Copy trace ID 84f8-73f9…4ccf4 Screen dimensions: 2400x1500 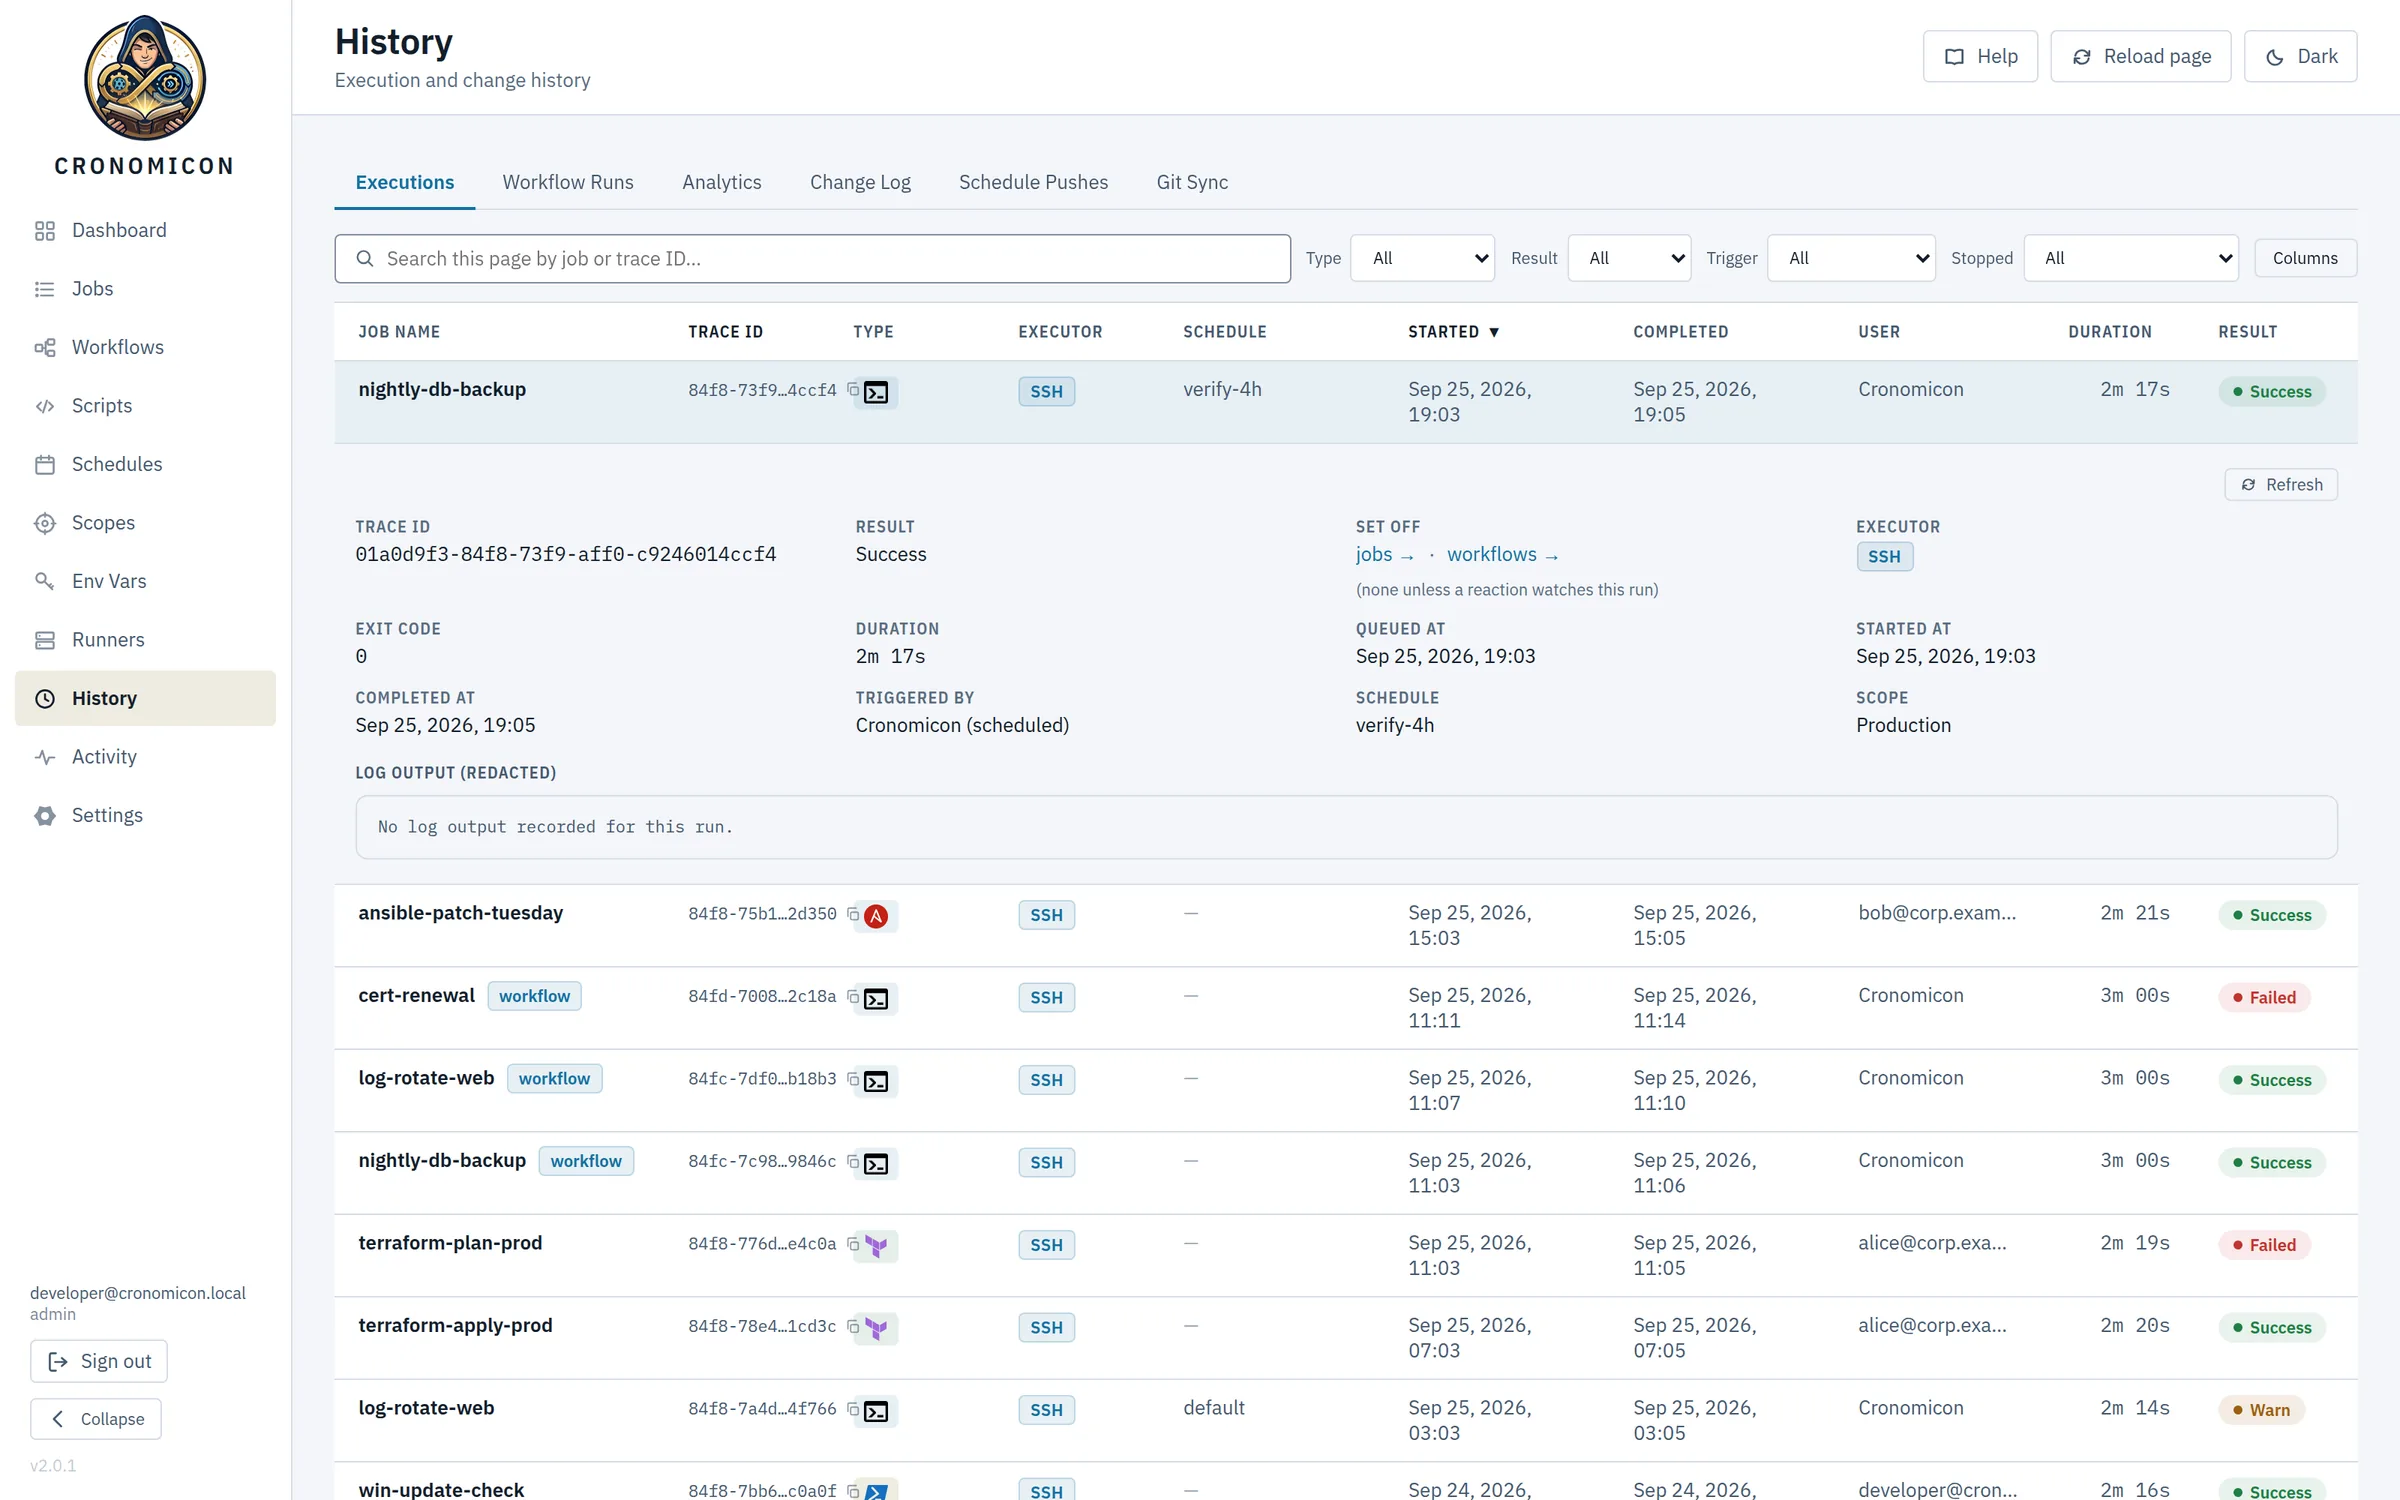coord(853,390)
